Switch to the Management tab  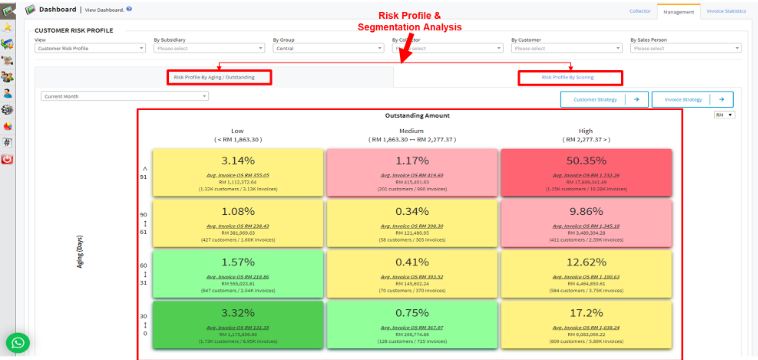point(679,11)
